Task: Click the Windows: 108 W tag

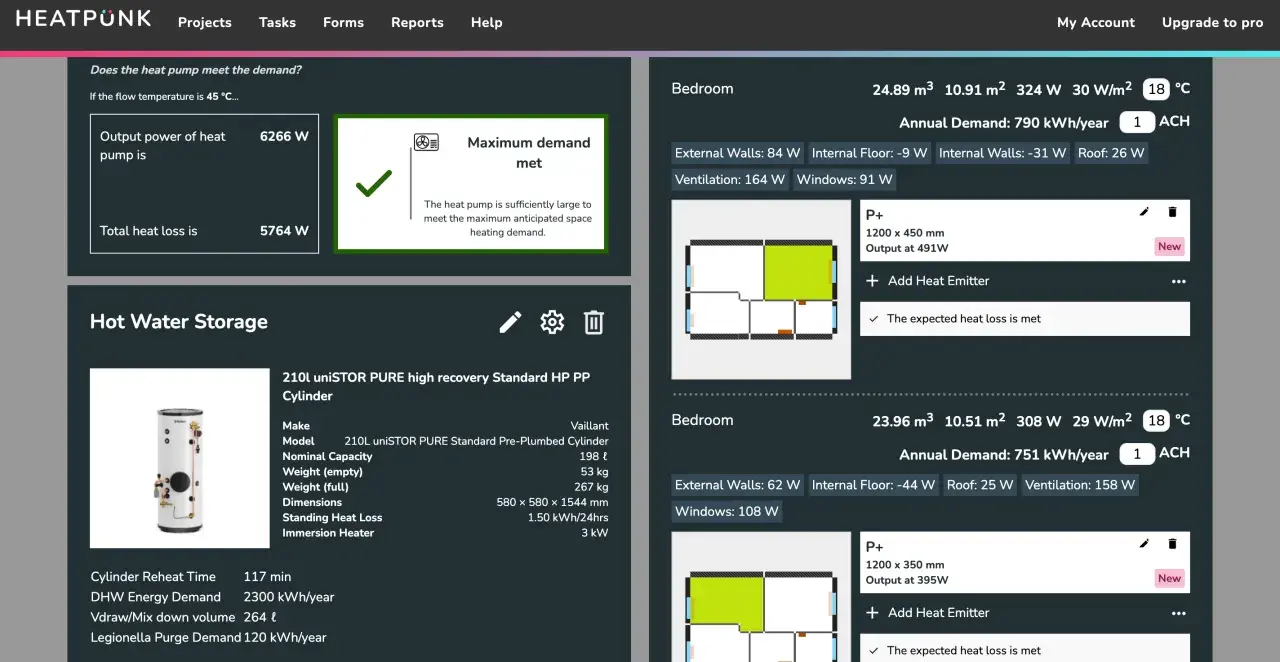Action: [727, 512]
